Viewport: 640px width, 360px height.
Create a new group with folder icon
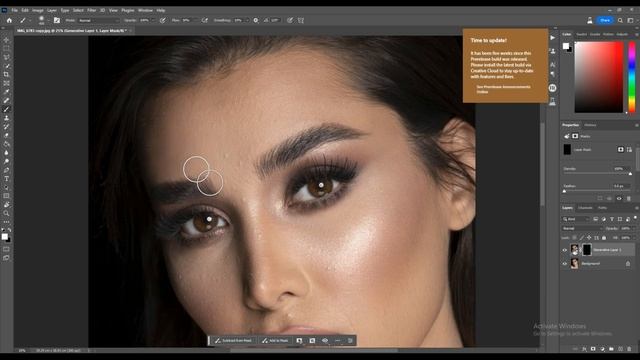pyautogui.click(x=611, y=349)
